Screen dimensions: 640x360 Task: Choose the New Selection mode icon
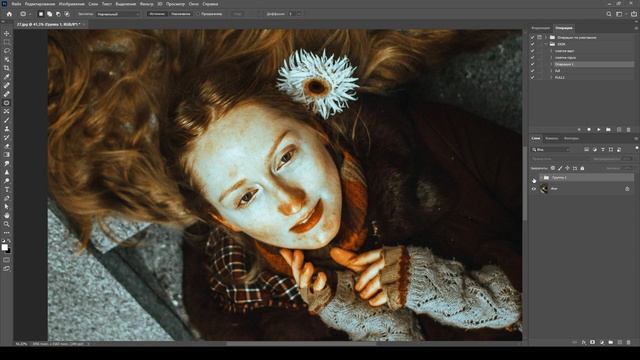pos(41,14)
